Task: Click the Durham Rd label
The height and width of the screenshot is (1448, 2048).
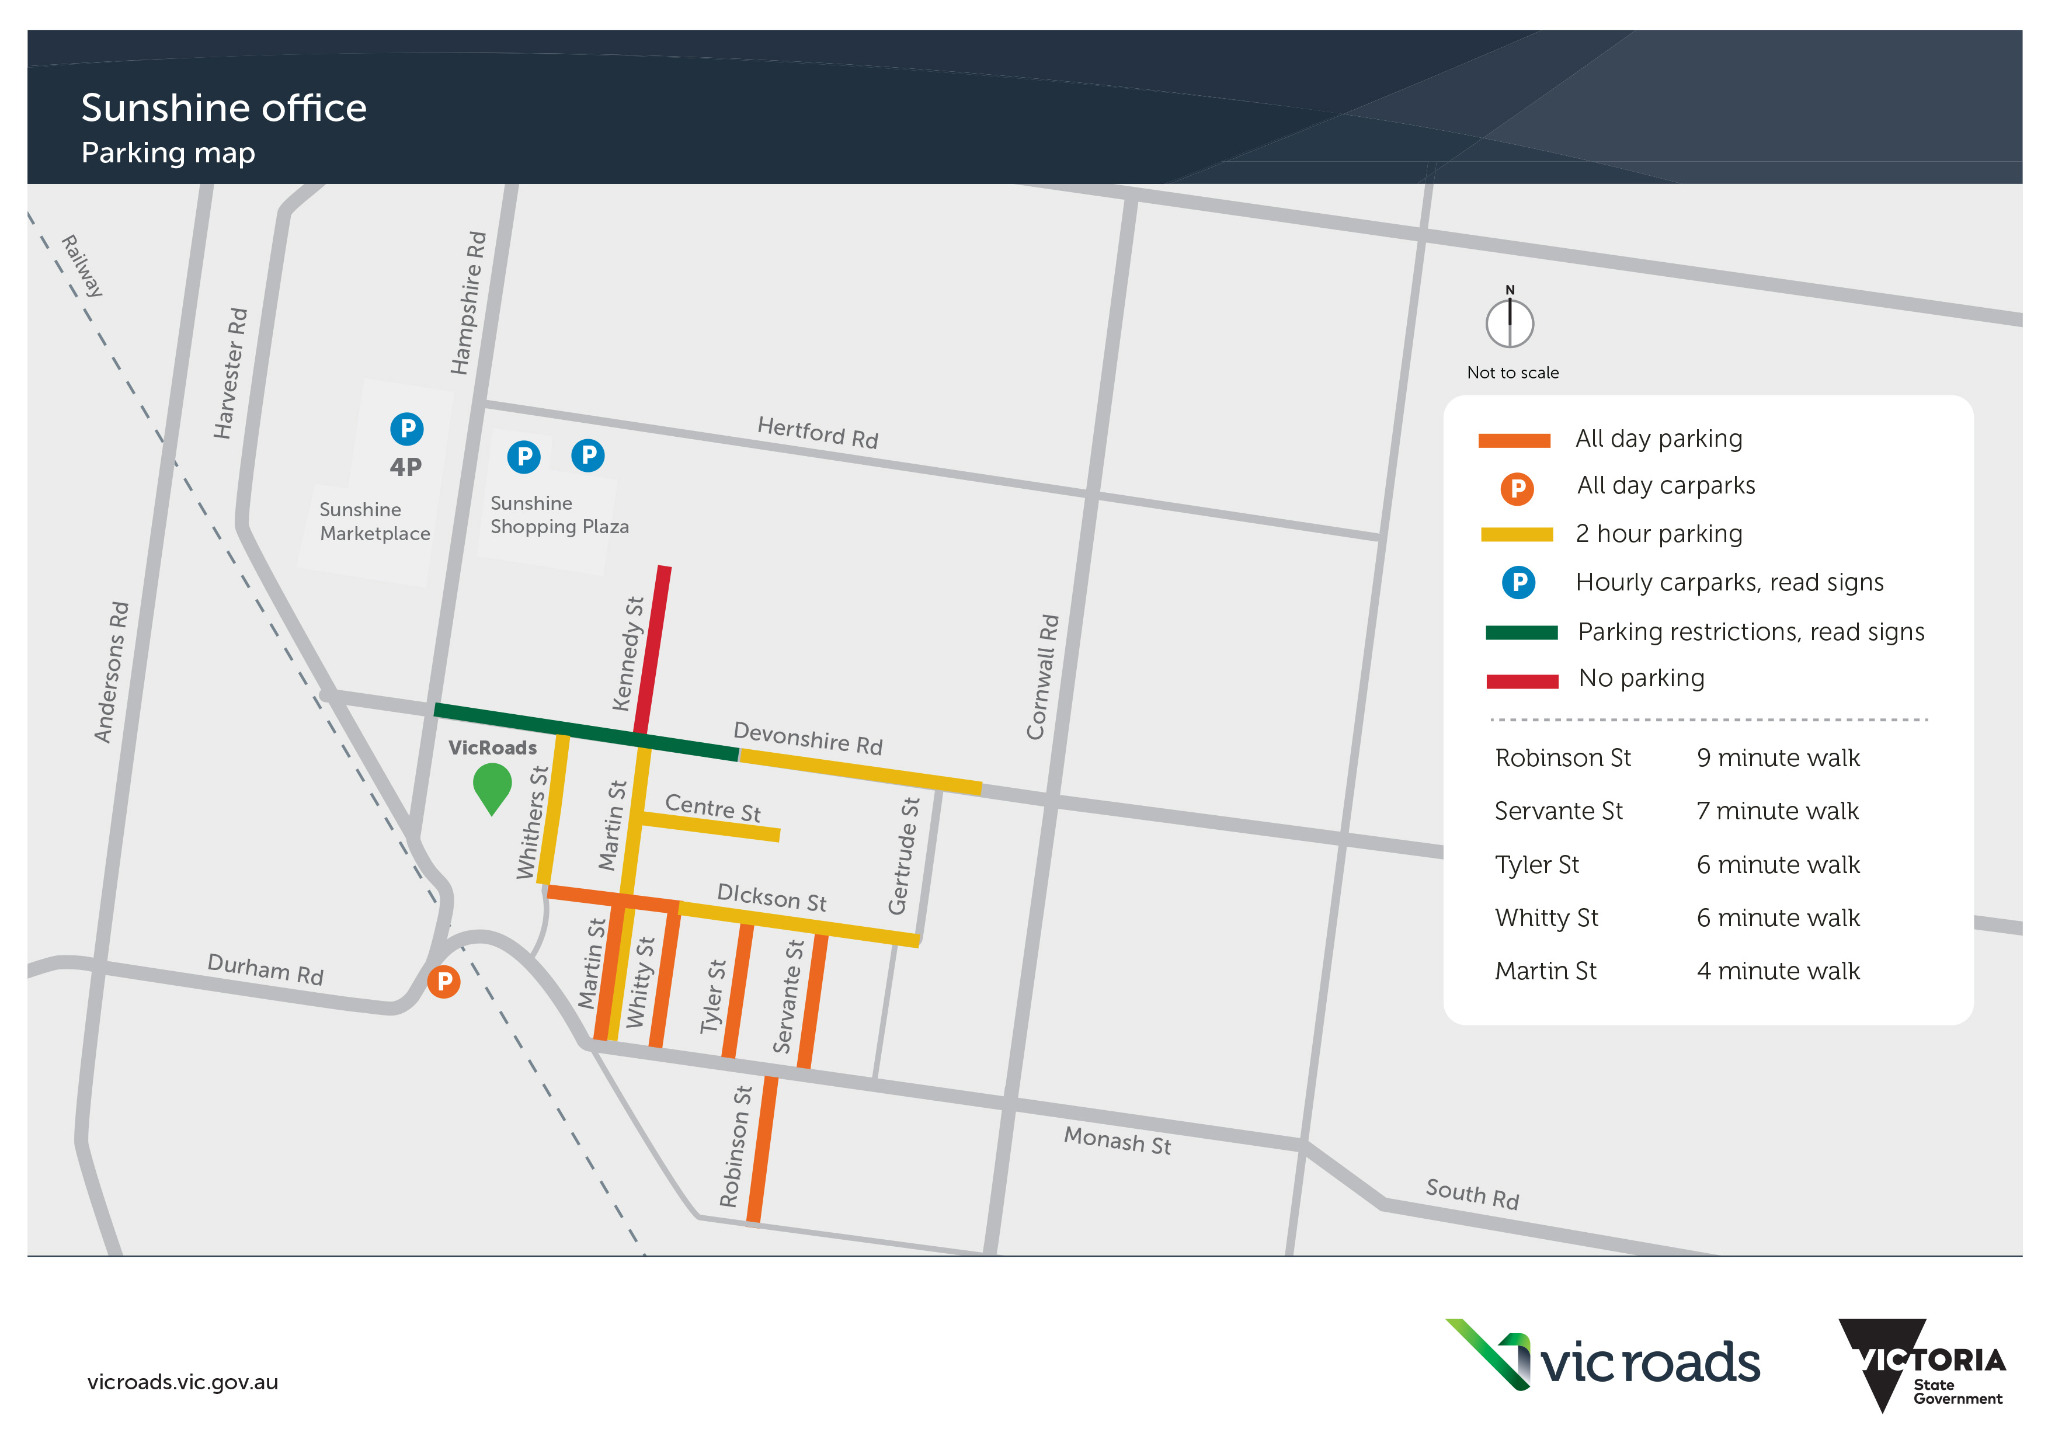Action: 265,969
